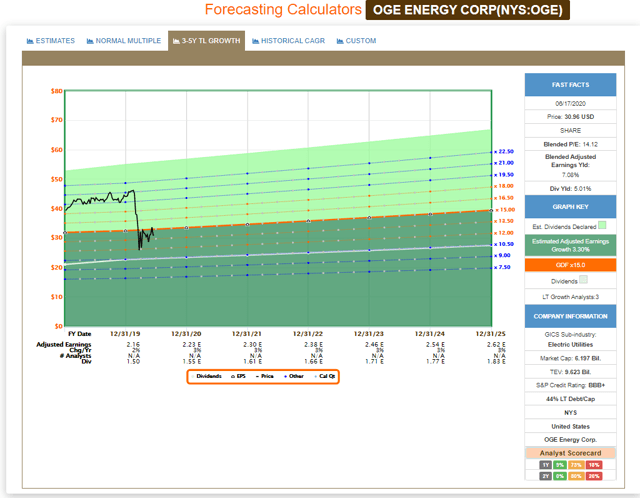
Task: Click the 1Y scorecard label
Action: [546, 465]
